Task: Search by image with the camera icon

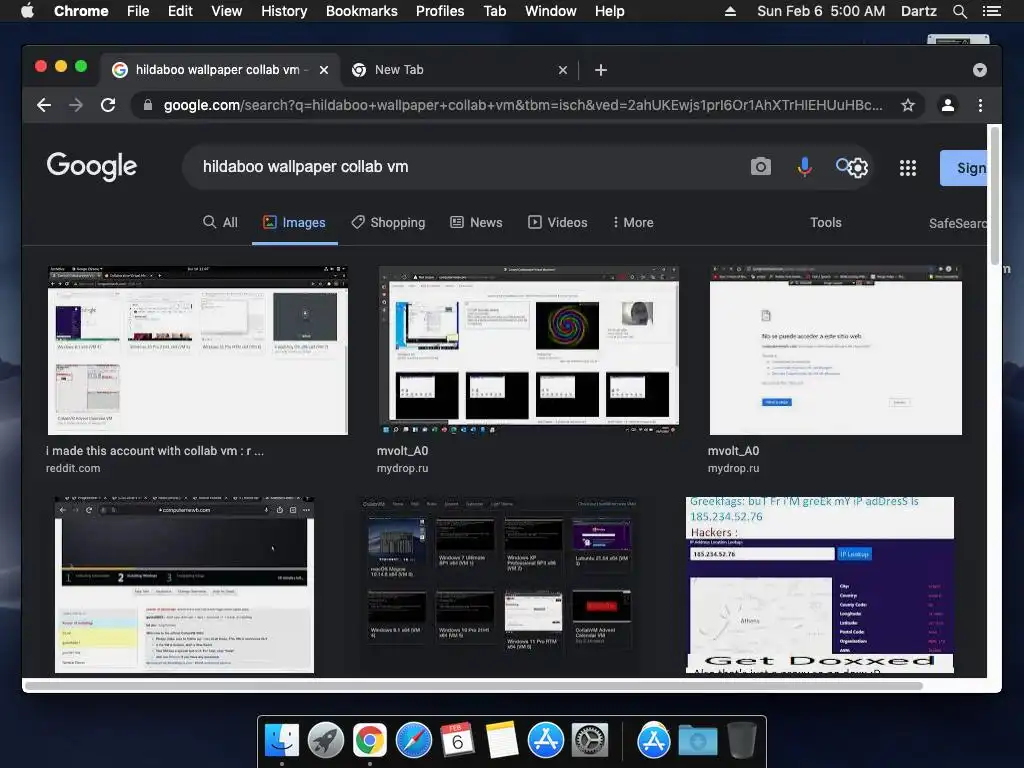Action: [x=761, y=167]
